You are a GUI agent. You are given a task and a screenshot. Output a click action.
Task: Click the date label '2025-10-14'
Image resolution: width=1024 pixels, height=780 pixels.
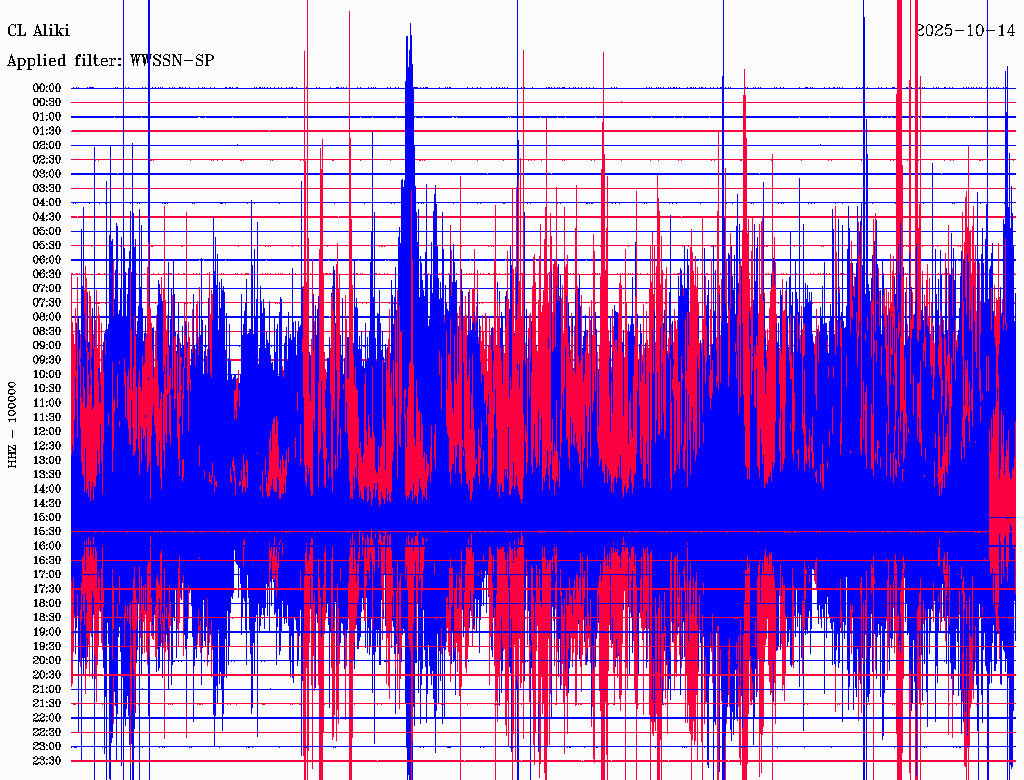(965, 31)
